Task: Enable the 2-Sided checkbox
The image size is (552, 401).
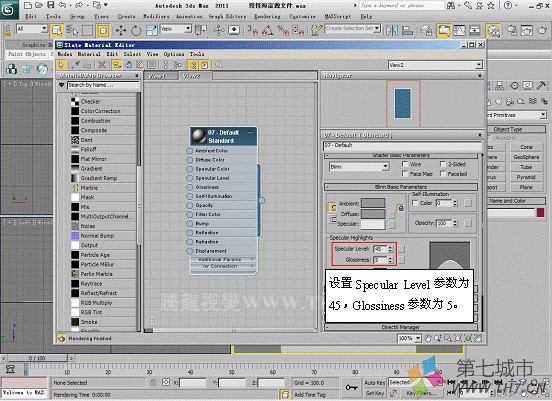Action: click(x=443, y=164)
